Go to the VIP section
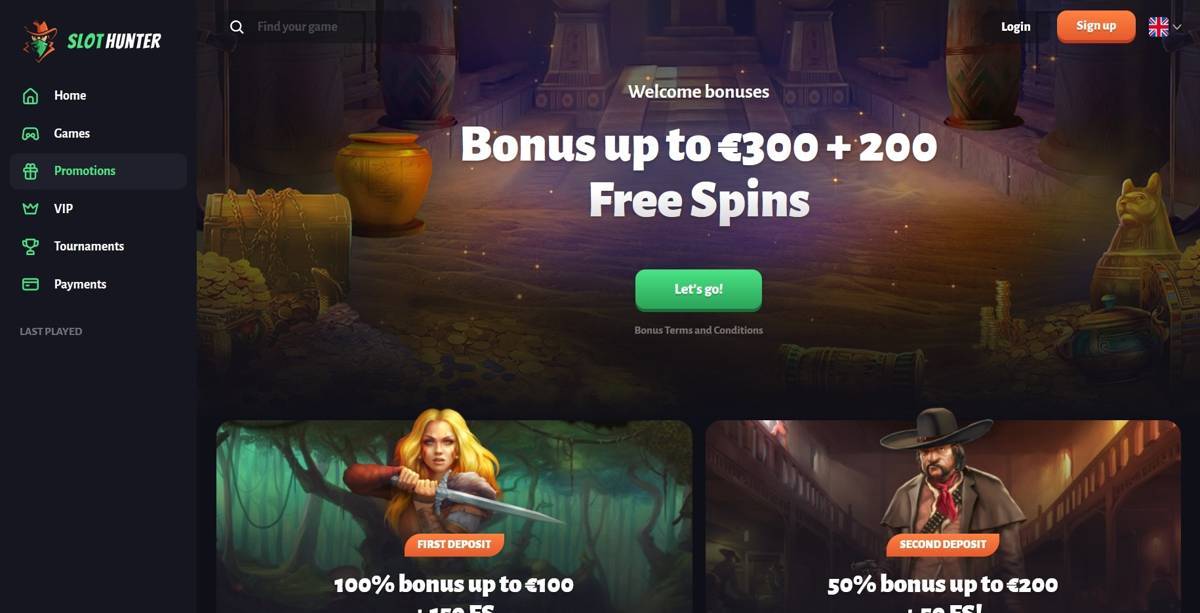This screenshot has height=613, width=1200. tap(98, 209)
